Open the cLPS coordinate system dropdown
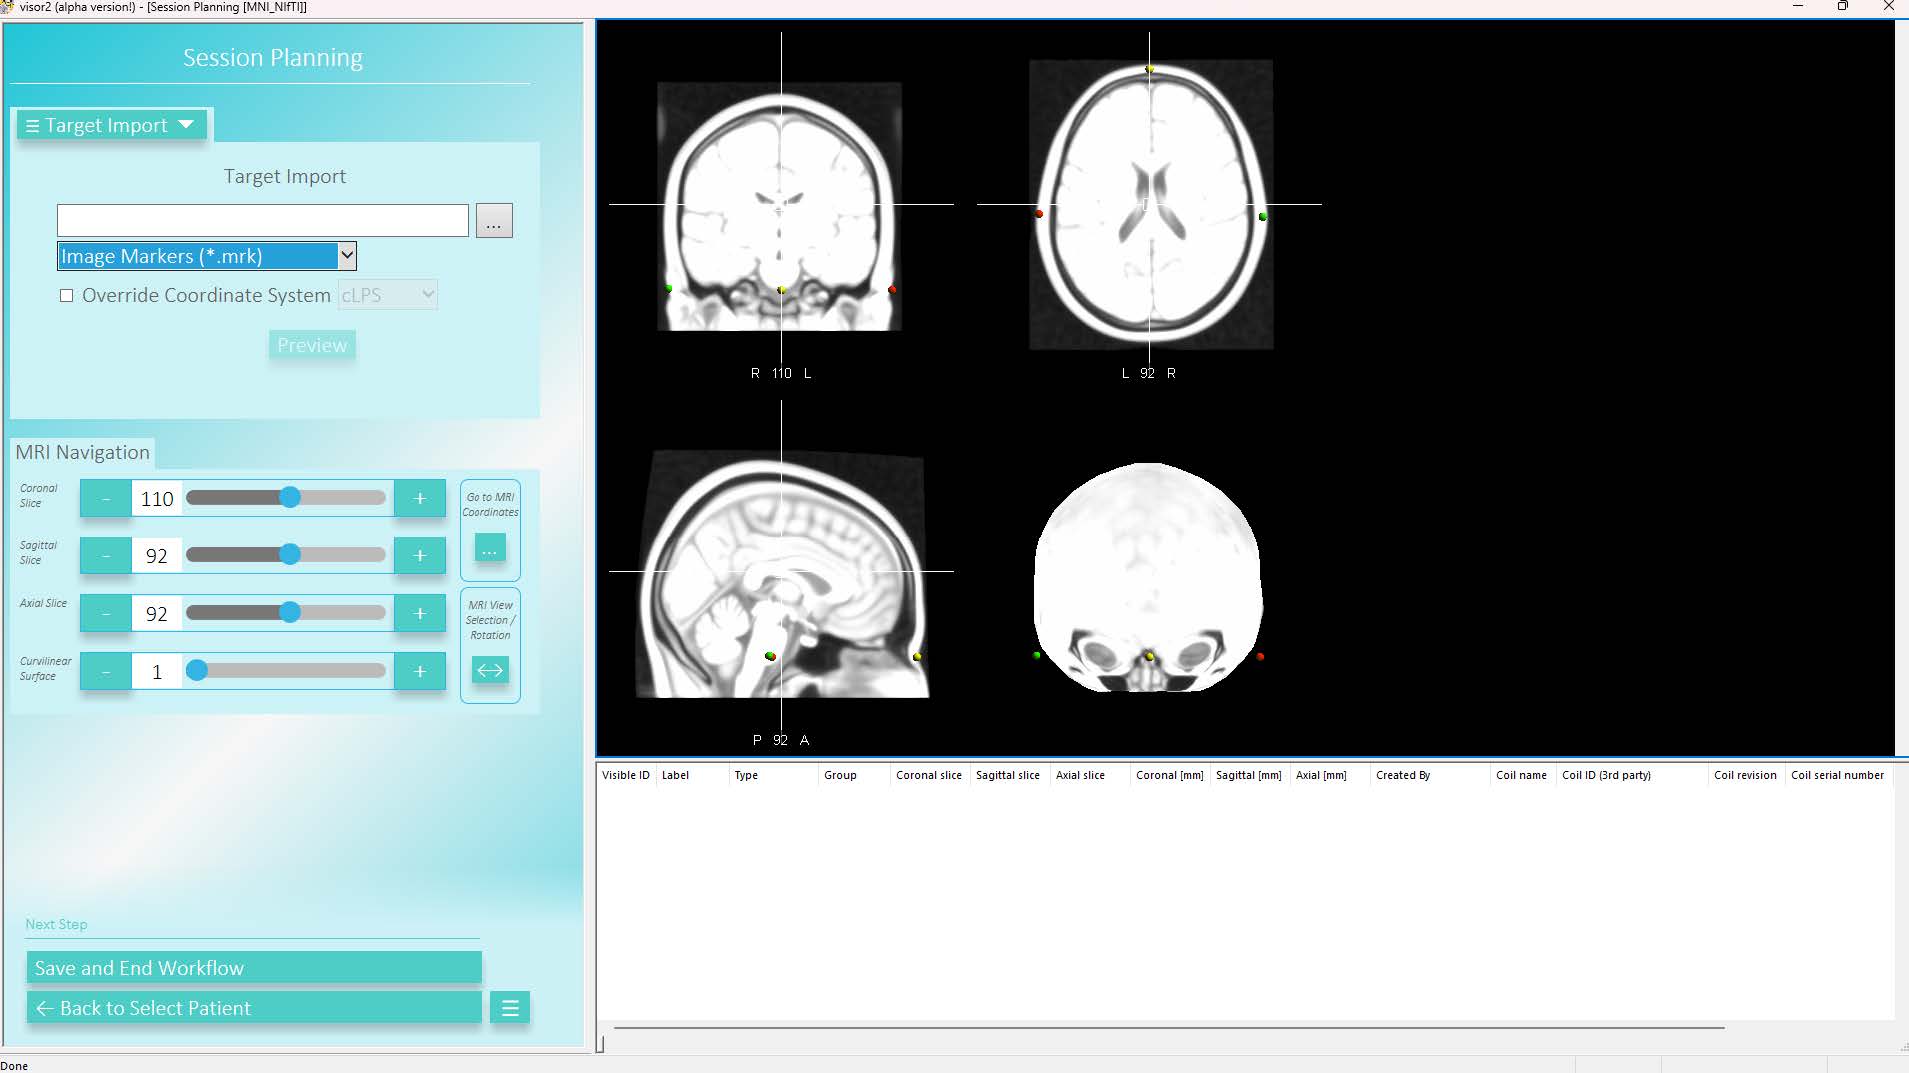 point(387,295)
